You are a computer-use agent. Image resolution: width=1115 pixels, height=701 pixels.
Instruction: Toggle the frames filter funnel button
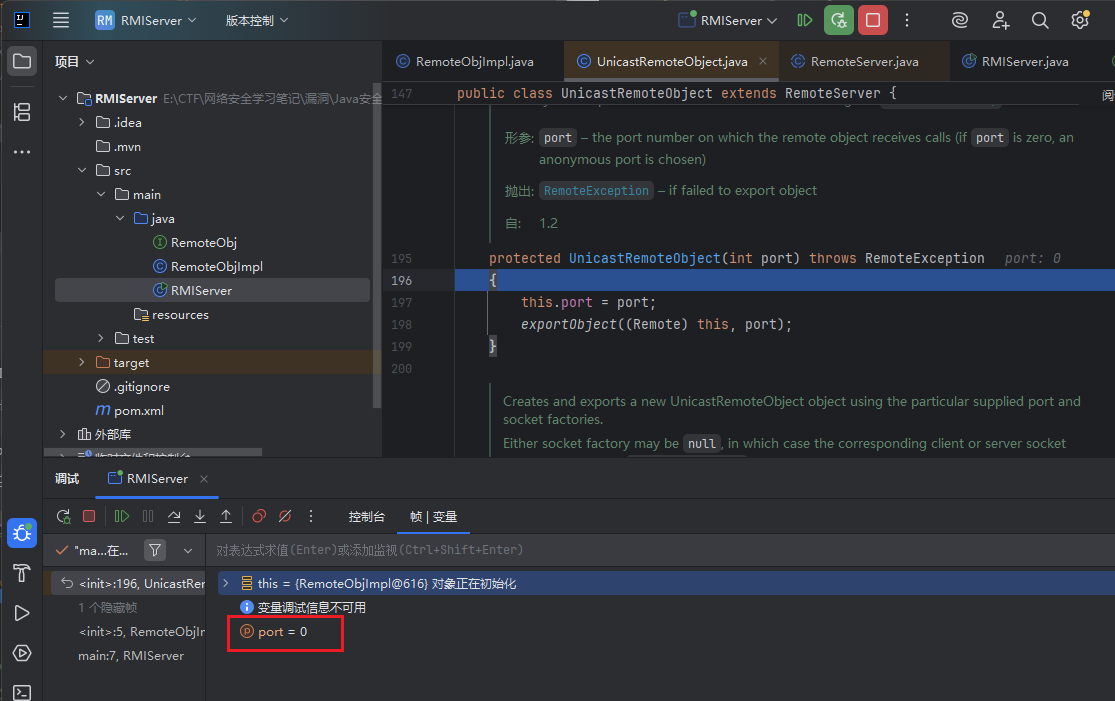click(x=155, y=550)
